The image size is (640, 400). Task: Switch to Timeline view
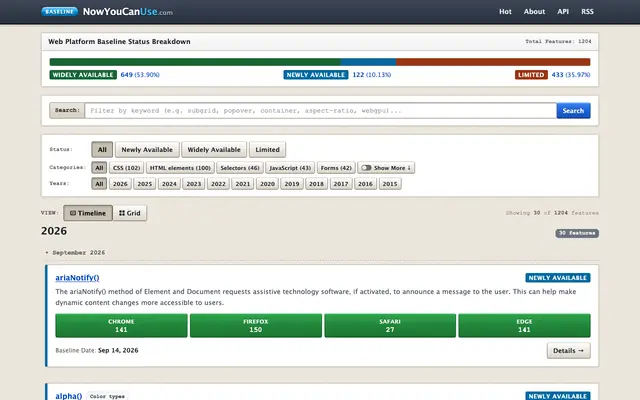pyautogui.click(x=88, y=213)
